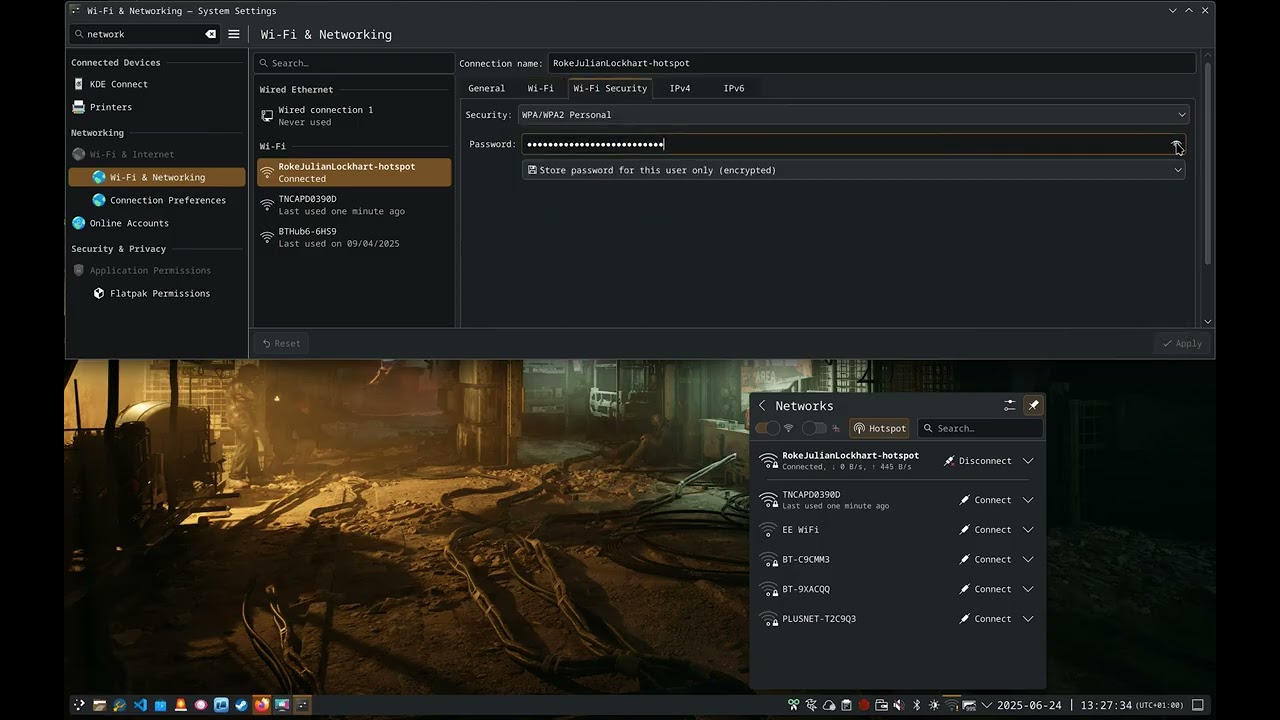Switch to the Wi-Fi tab
The width and height of the screenshot is (1280, 720).
[541, 88]
